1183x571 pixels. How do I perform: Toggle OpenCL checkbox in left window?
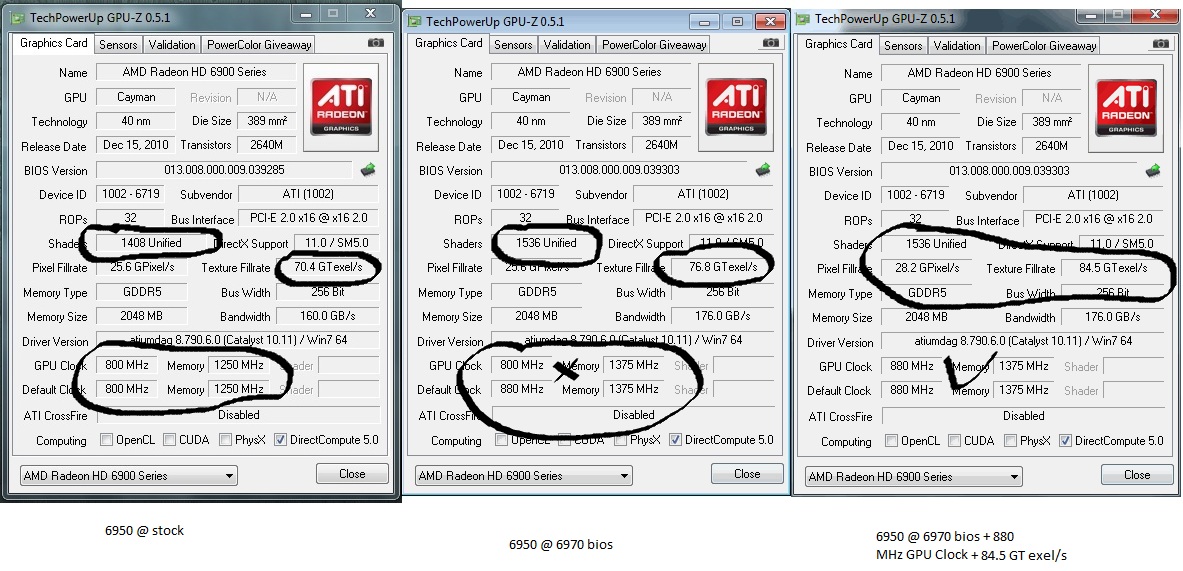(106, 439)
